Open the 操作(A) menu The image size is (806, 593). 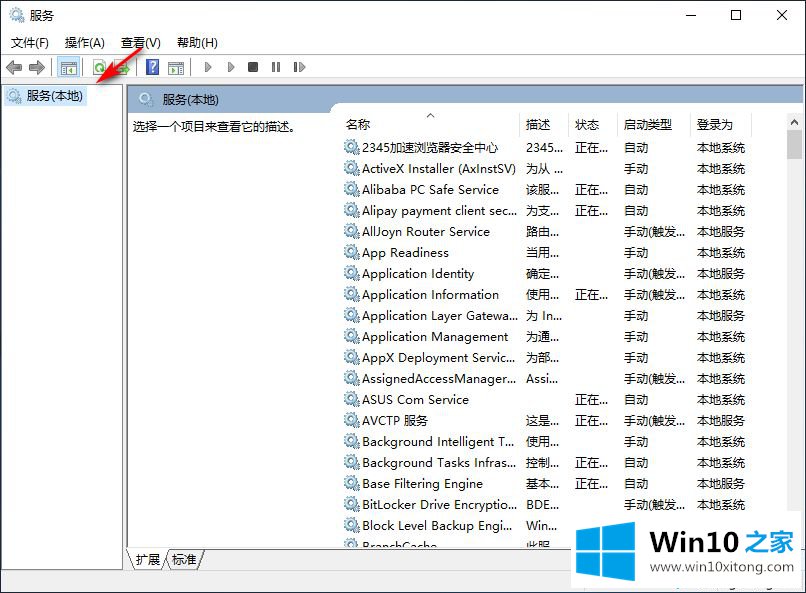pyautogui.click(x=84, y=42)
